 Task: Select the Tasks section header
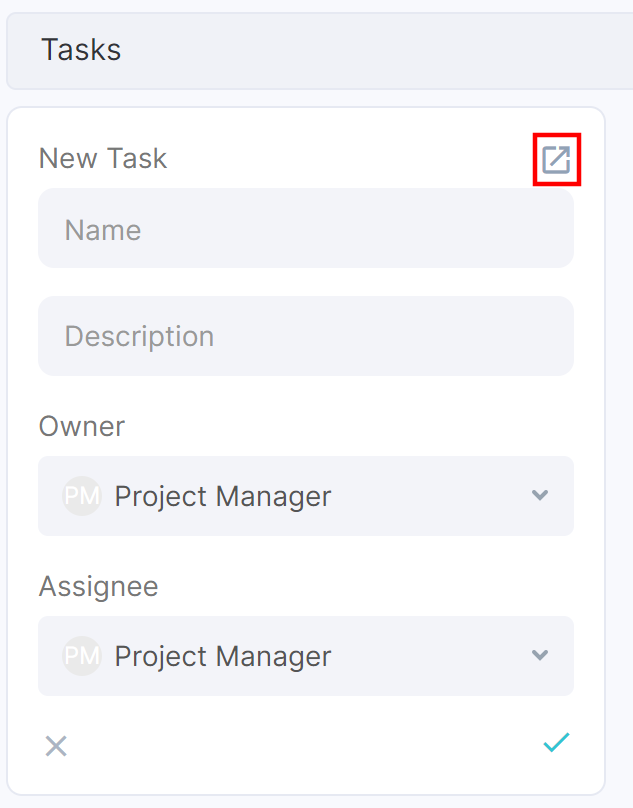[81, 49]
